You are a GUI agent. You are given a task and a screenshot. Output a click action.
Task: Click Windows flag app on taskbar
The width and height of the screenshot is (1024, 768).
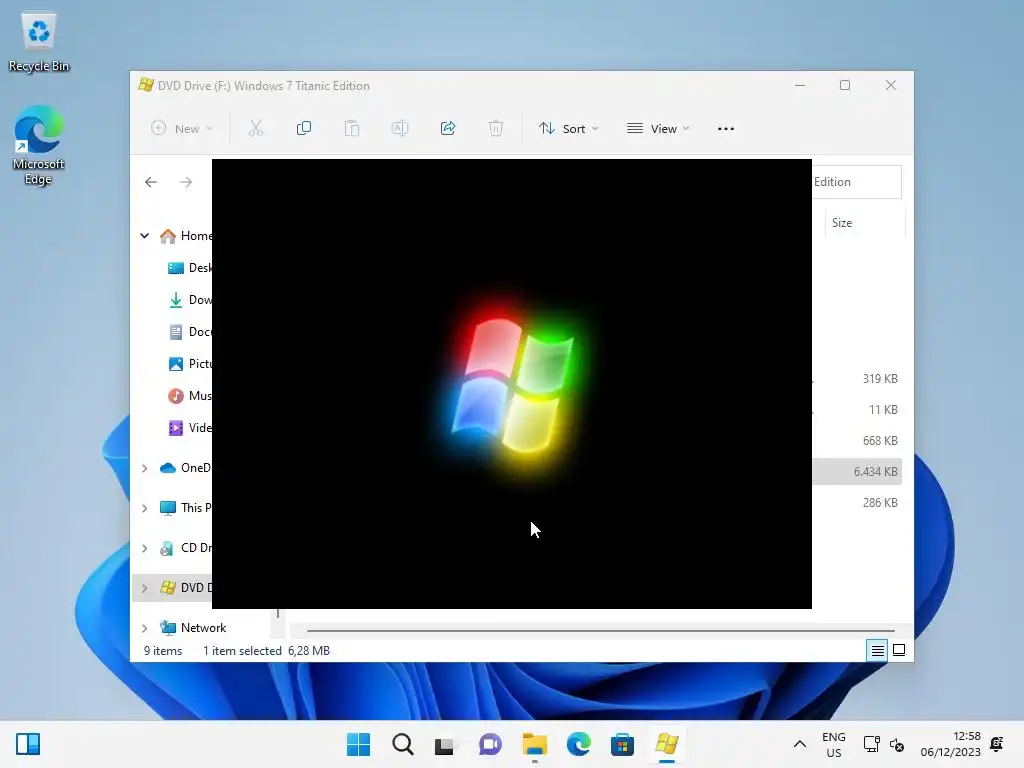coord(667,744)
